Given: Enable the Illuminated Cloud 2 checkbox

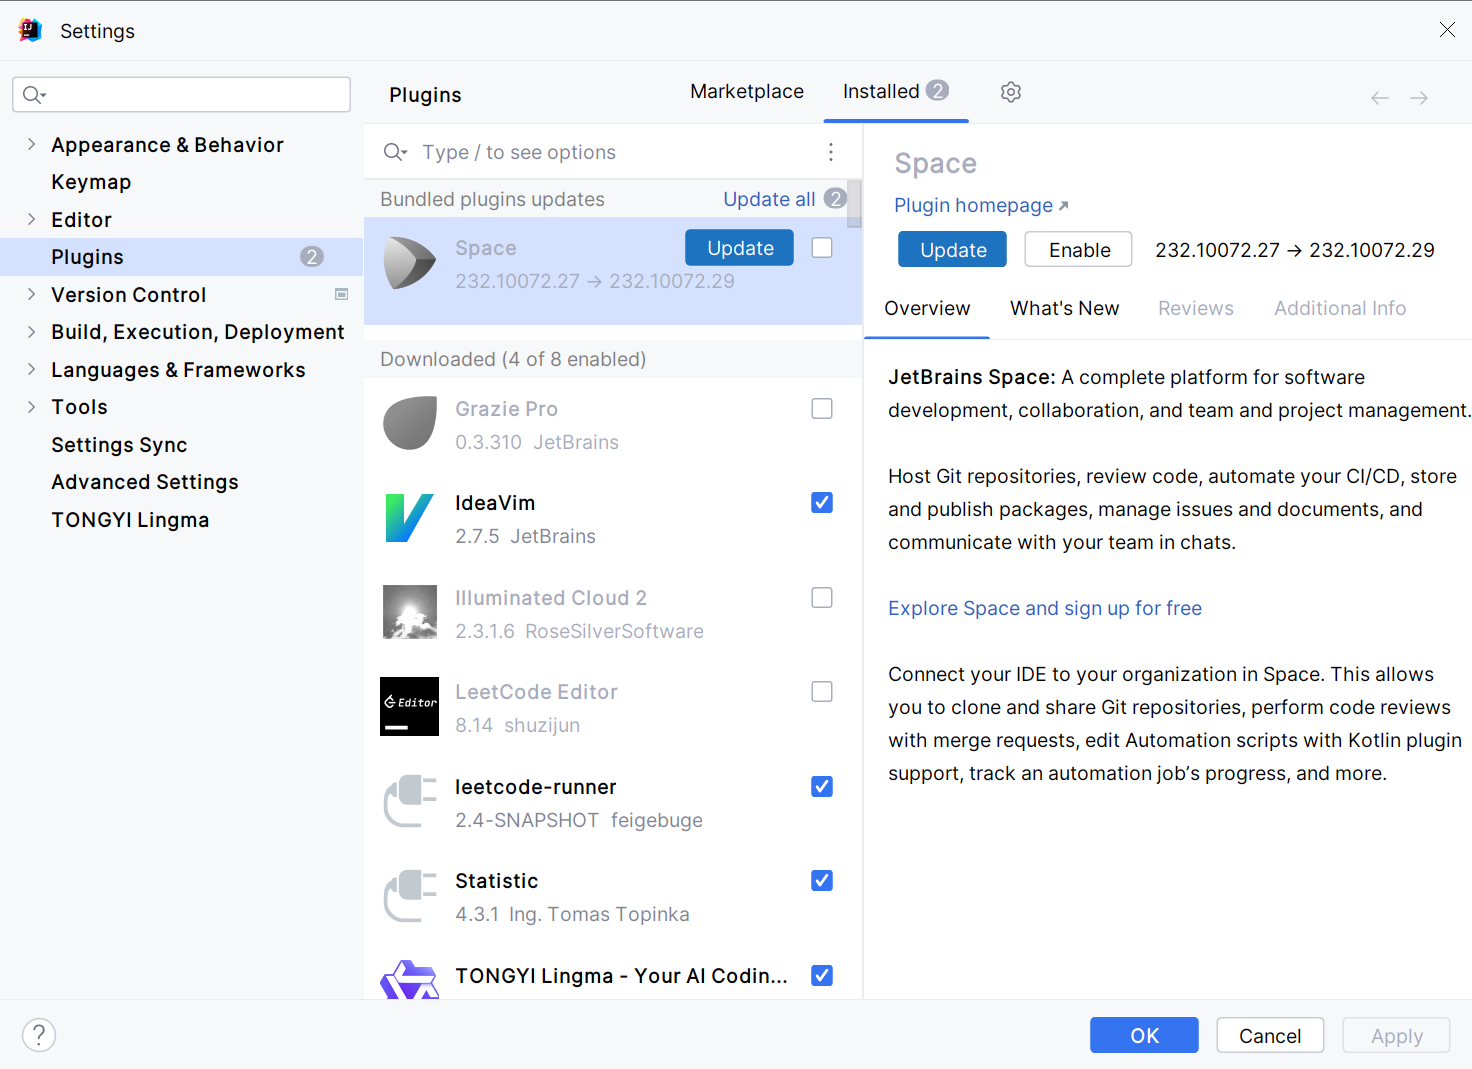Looking at the screenshot, I should click(822, 597).
